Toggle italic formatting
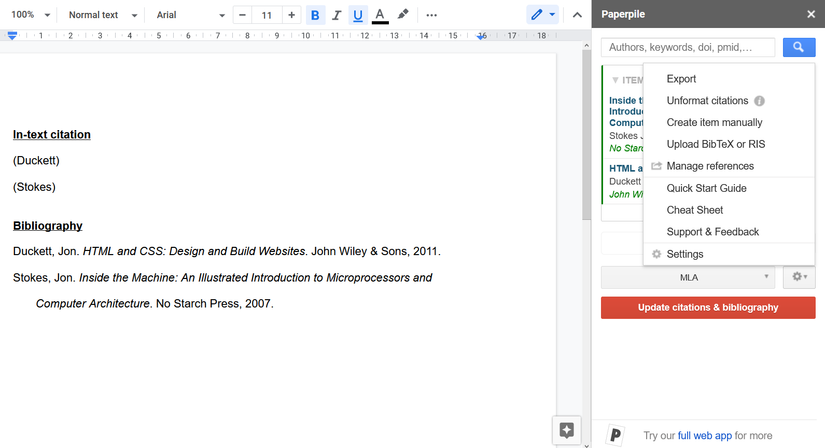The height and width of the screenshot is (448, 825). pos(336,15)
